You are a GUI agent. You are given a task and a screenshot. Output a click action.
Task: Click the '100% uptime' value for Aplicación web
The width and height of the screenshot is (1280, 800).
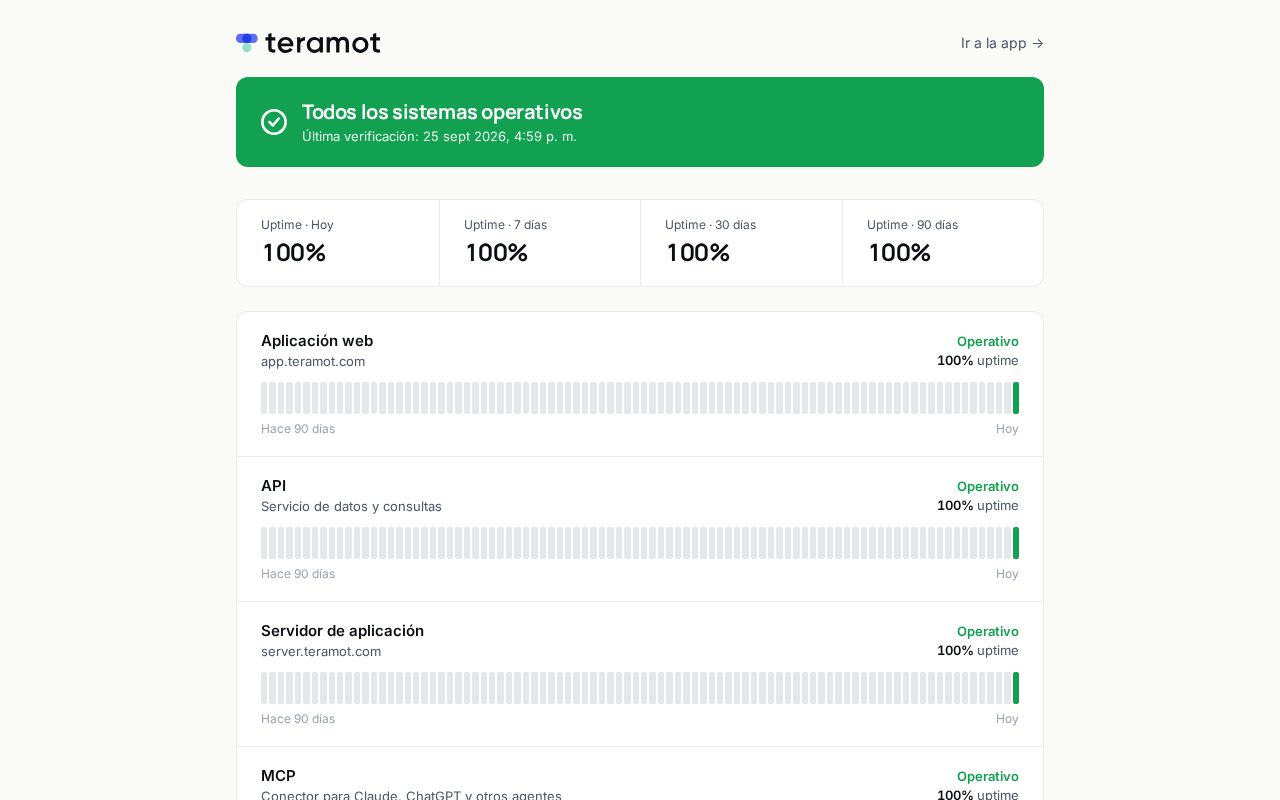(978, 360)
